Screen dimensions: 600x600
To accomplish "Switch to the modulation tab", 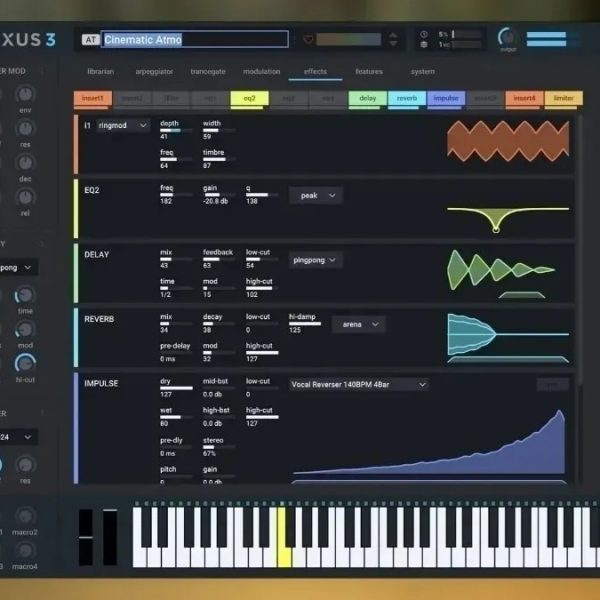I will [261, 72].
